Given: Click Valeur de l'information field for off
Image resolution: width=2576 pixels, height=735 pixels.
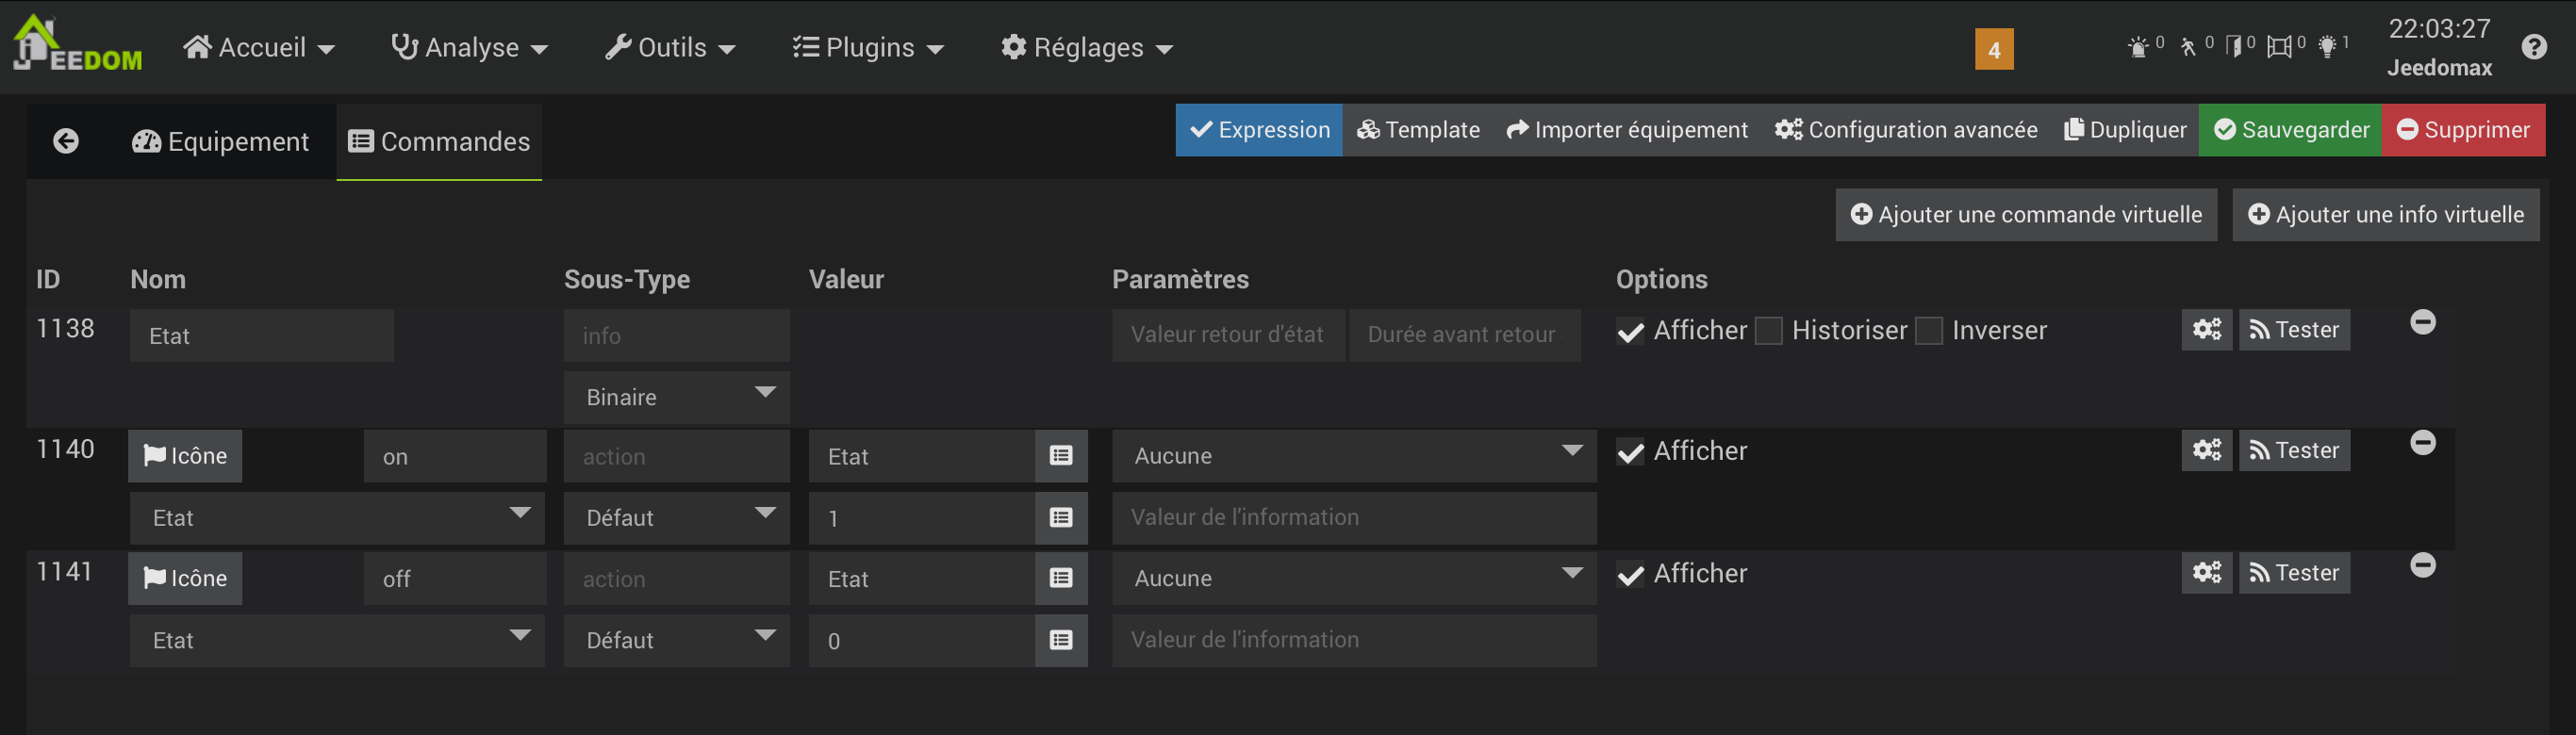Looking at the screenshot, I should (1354, 640).
